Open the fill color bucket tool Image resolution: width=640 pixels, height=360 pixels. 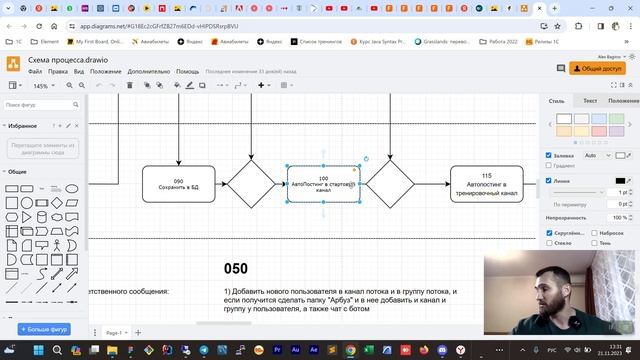[x=177, y=85]
